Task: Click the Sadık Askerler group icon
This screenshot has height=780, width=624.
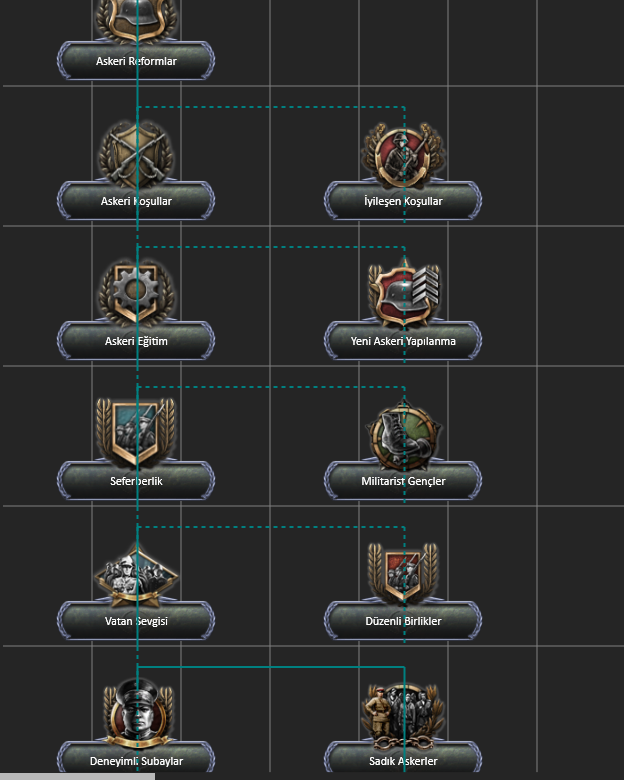Action: click(x=403, y=716)
